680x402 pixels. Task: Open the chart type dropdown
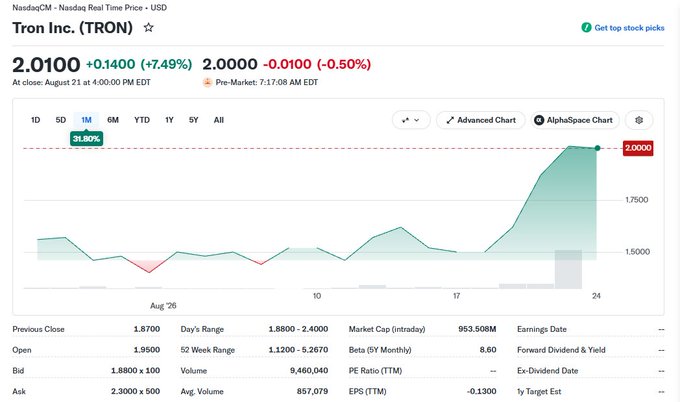411,120
